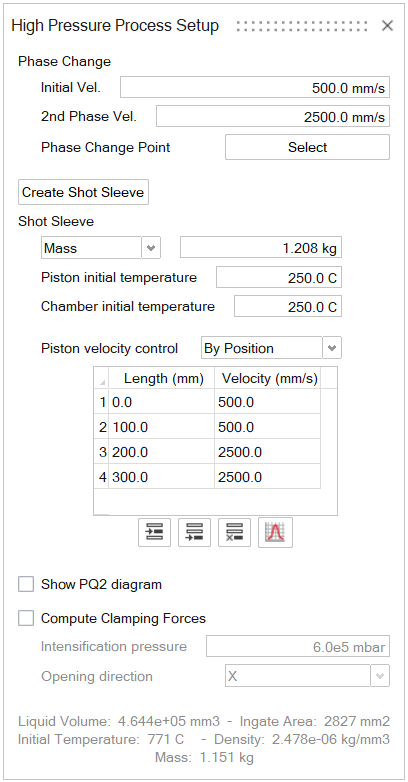Click the insert row above icon

(x=155, y=533)
